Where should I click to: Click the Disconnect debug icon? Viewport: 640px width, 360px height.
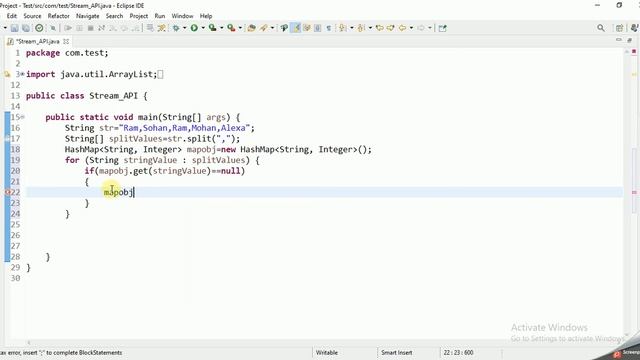click(x=101, y=28)
